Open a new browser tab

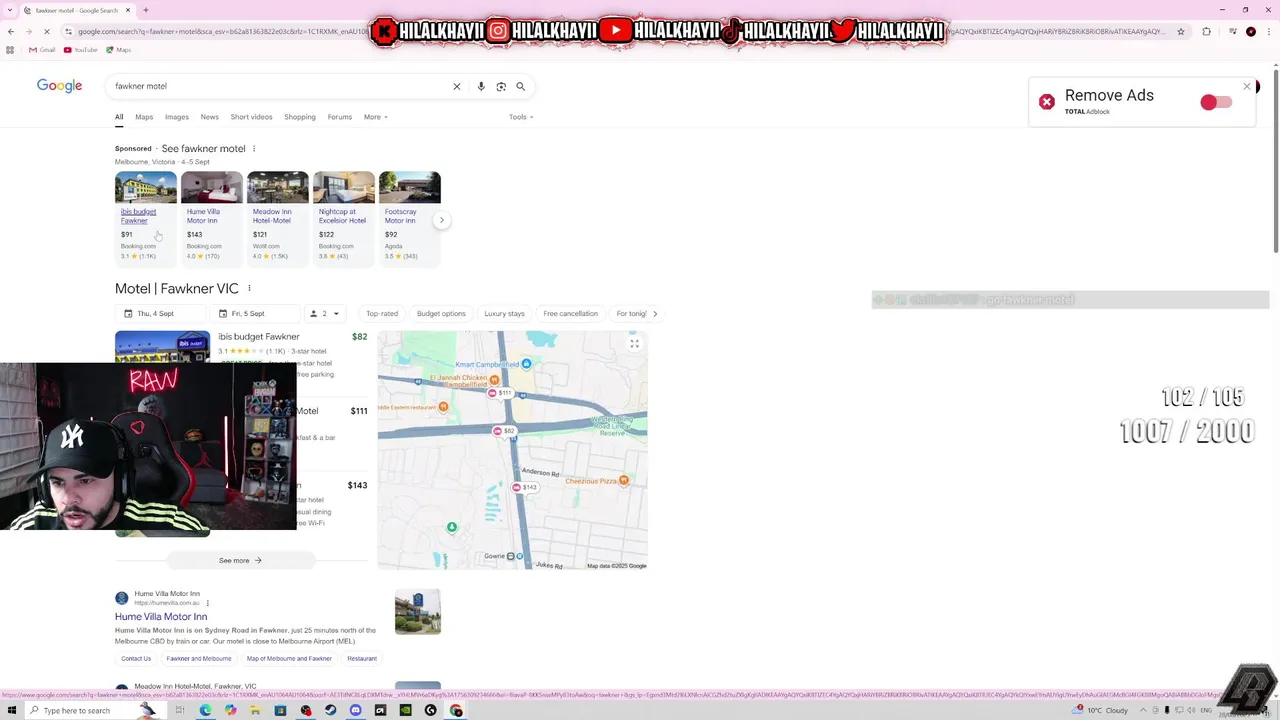146,10
